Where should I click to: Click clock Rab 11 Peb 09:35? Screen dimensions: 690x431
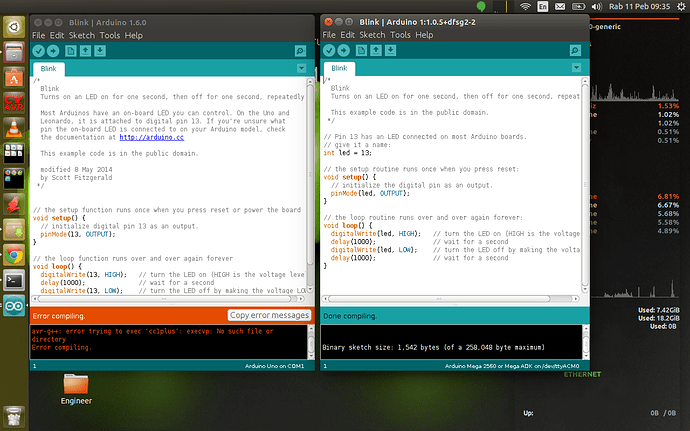(x=639, y=7)
